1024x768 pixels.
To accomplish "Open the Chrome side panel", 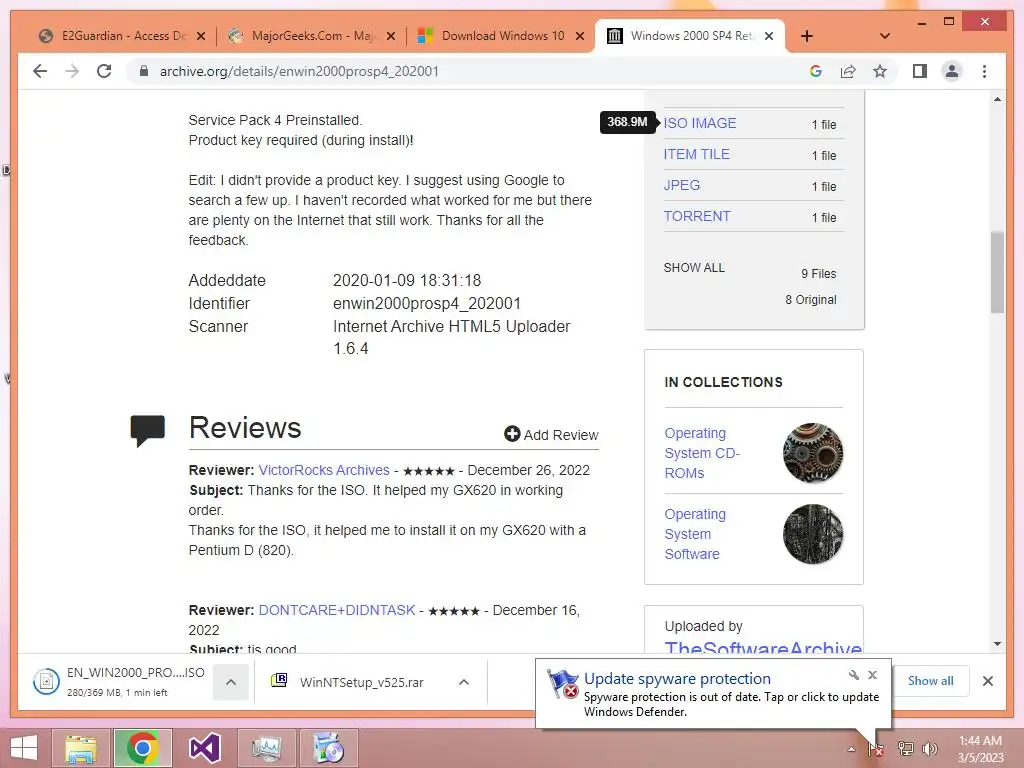I will pyautogui.click(x=920, y=71).
